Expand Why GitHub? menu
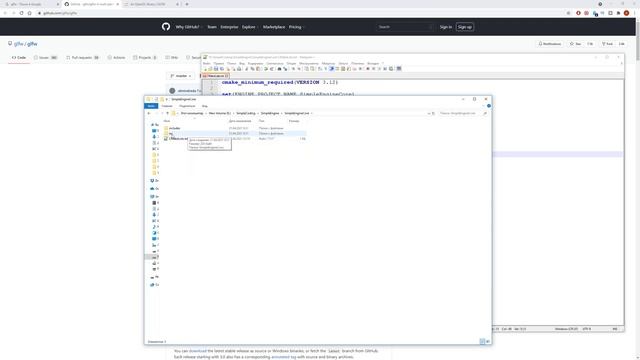640x360 pixels. 188,27
